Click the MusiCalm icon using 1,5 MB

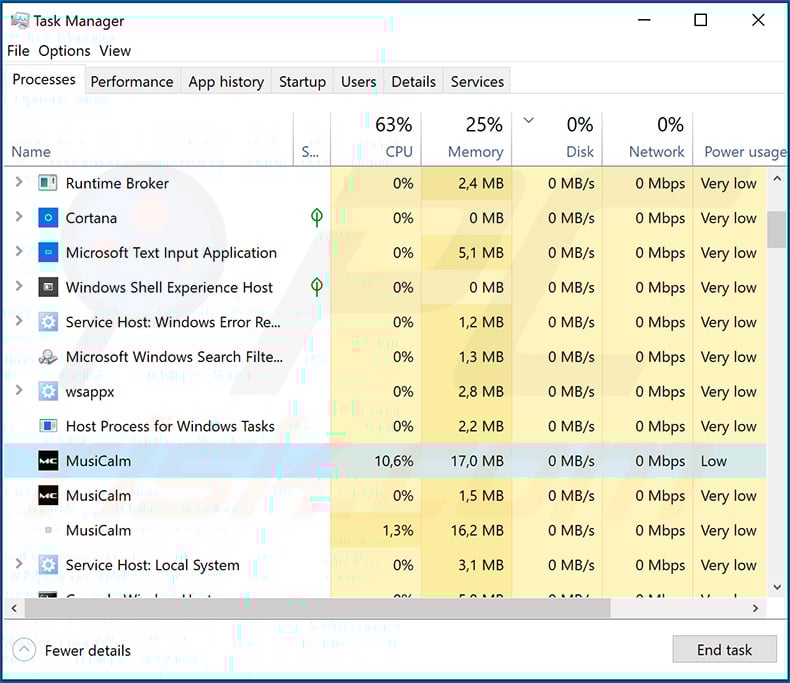pos(48,496)
